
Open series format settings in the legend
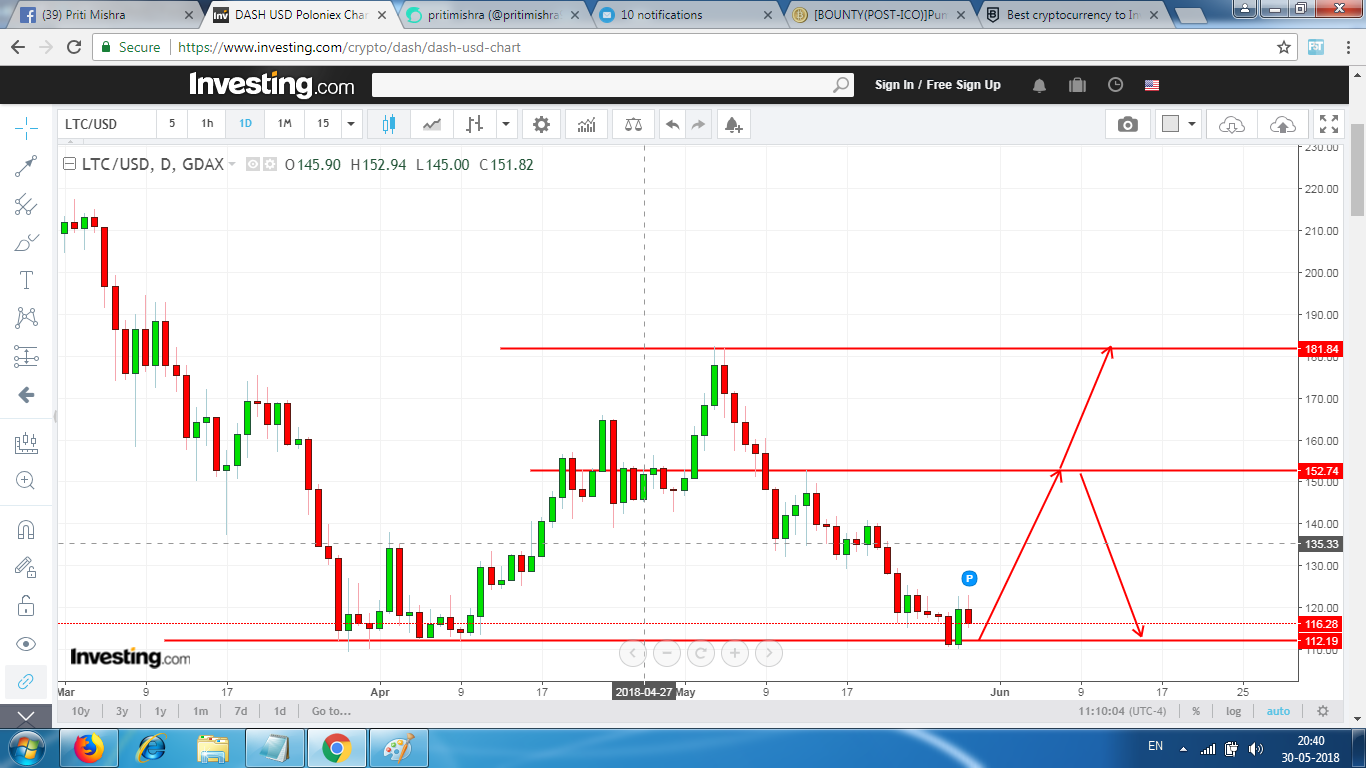(269, 164)
